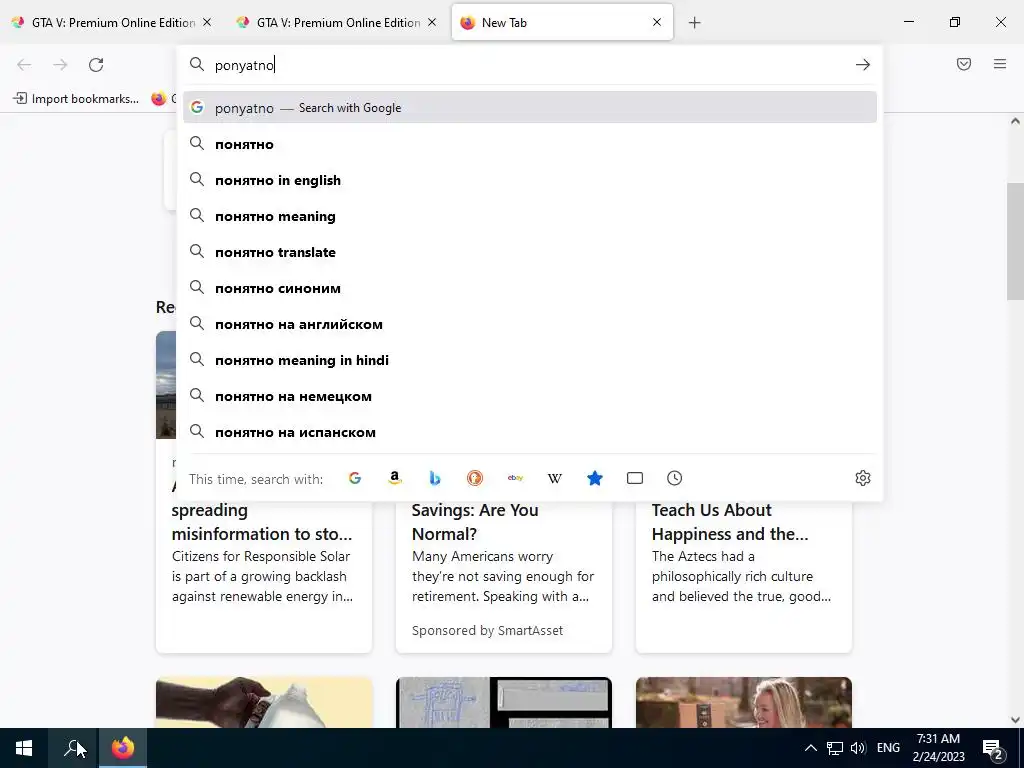
Task: Show hidden system tray icons
Action: 810,748
